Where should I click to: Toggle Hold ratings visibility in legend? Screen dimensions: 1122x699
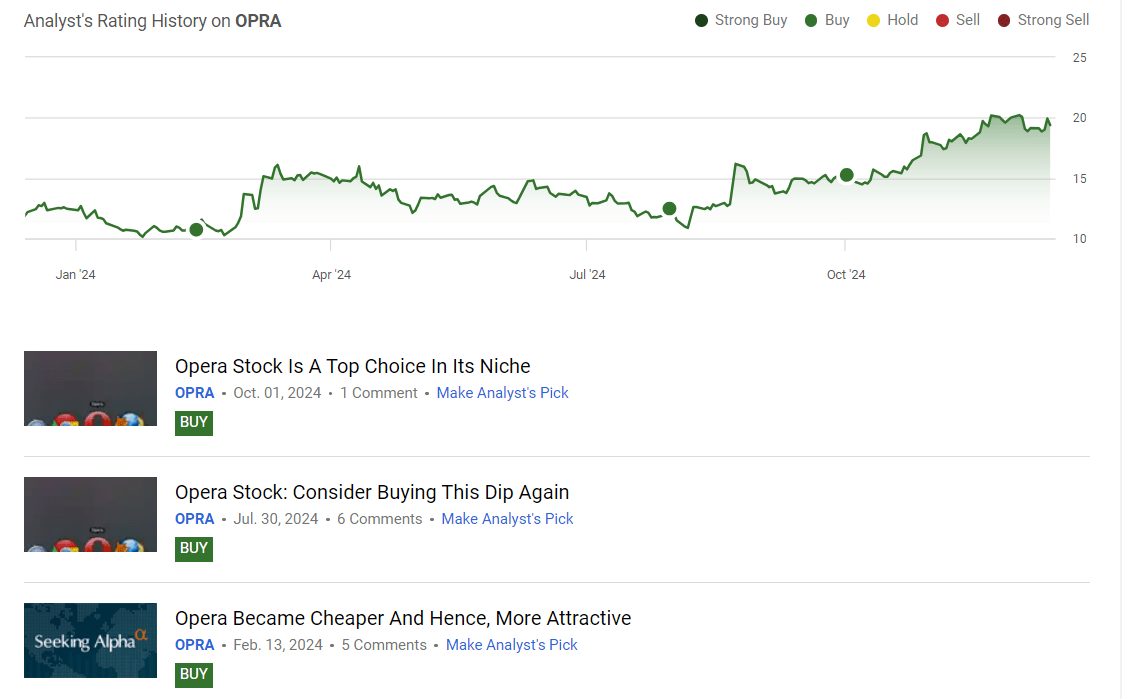(892, 19)
